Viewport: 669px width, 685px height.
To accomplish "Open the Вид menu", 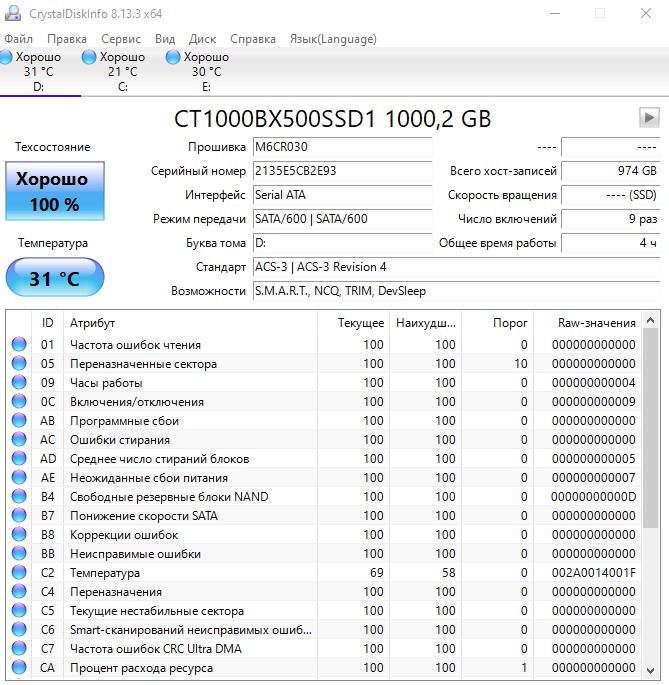I will pyautogui.click(x=165, y=39).
